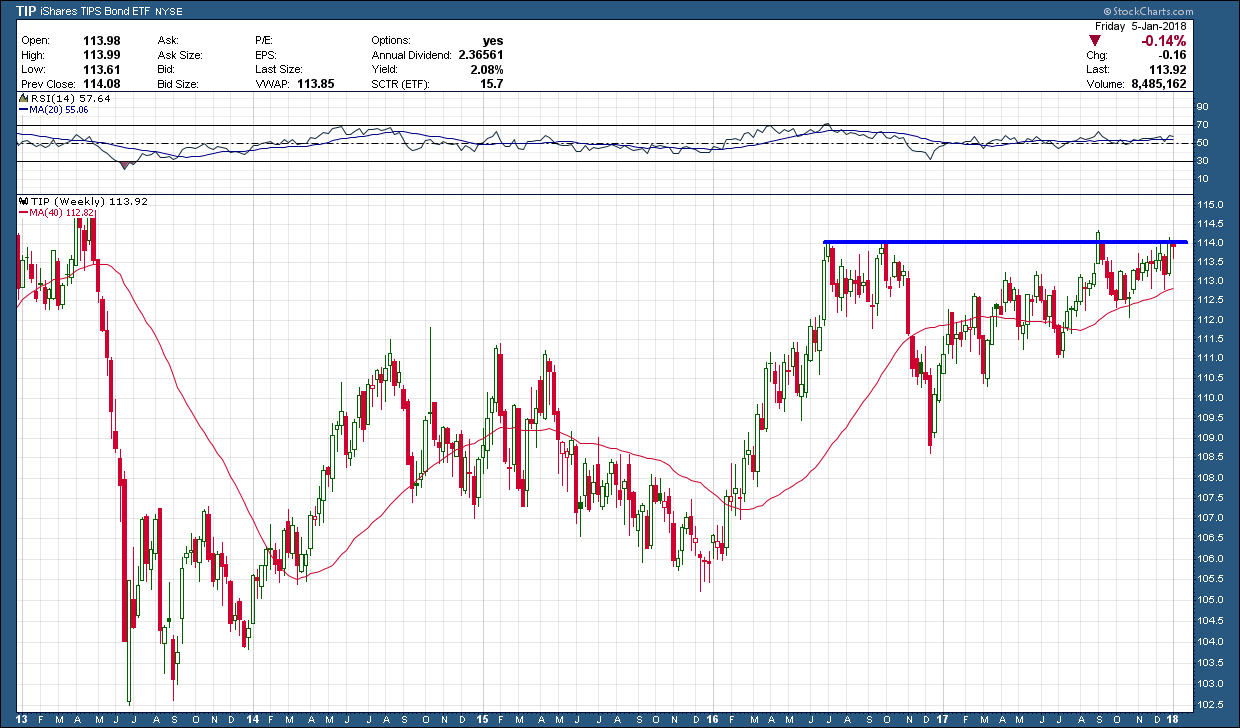Click the P/E label
This screenshot has width=1240, height=728.
[266, 41]
